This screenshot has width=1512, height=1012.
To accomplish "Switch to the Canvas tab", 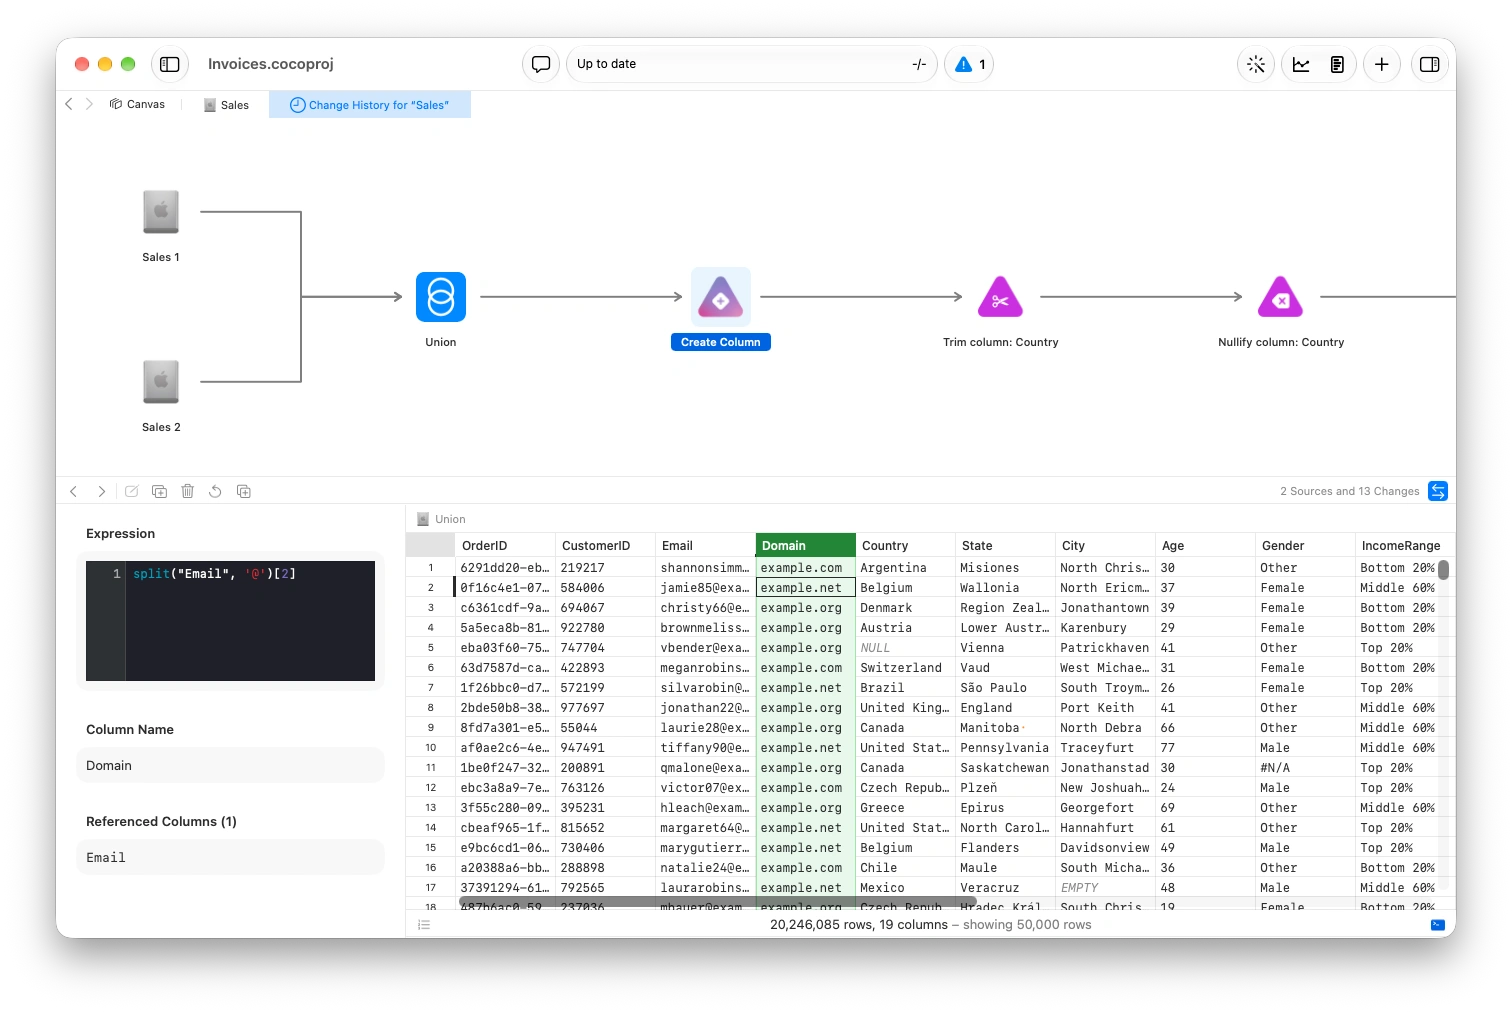I will [x=138, y=104].
